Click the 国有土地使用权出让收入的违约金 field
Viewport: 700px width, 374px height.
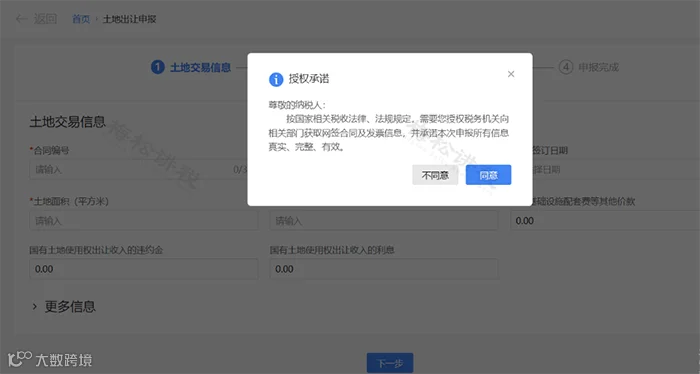click(x=144, y=269)
